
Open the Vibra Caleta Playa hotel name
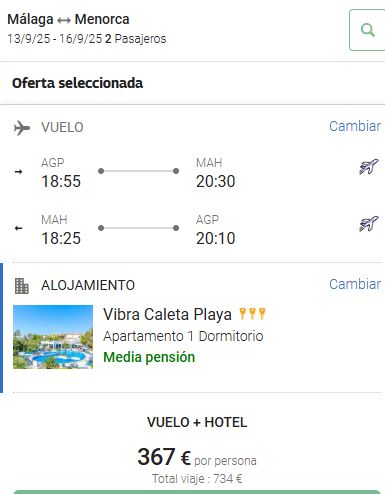[167, 314]
